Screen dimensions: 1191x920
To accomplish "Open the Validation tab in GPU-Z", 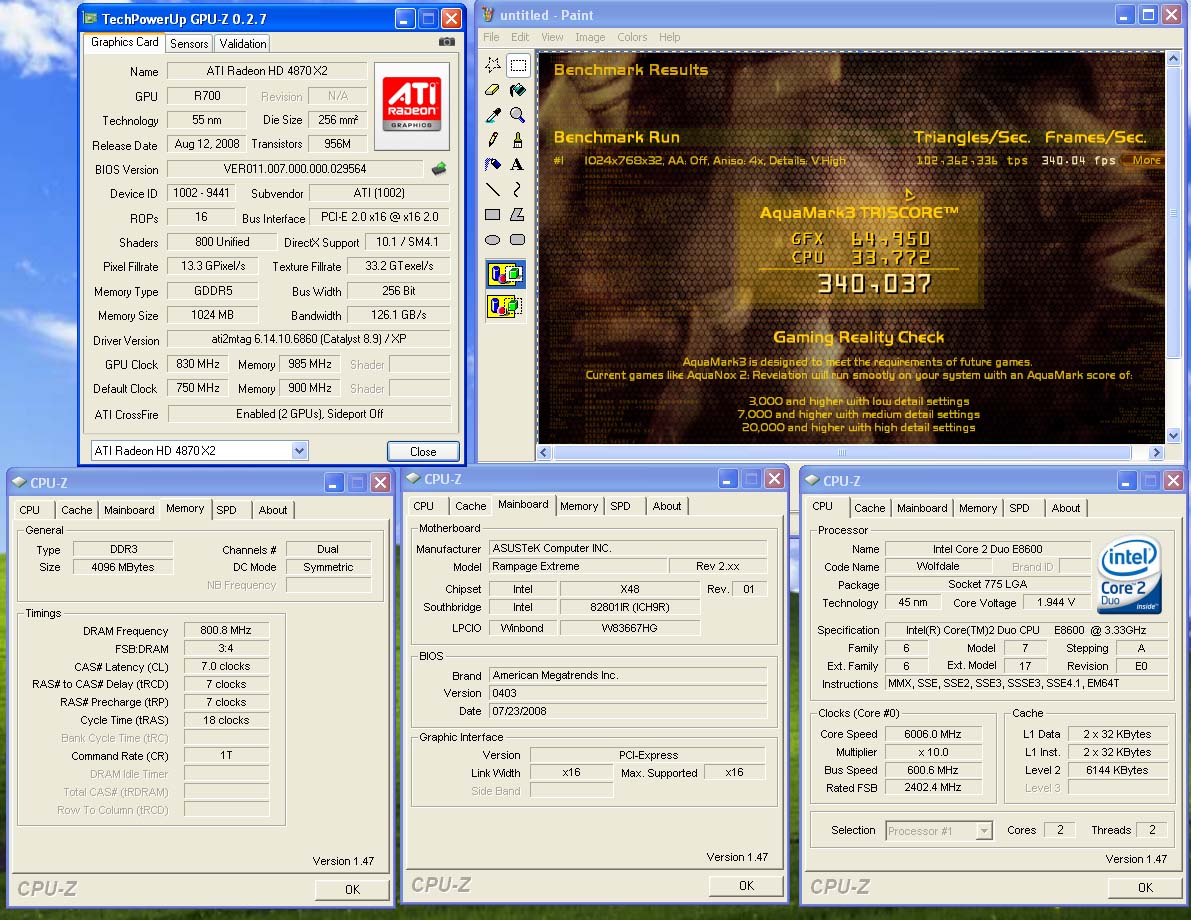I will coord(243,43).
